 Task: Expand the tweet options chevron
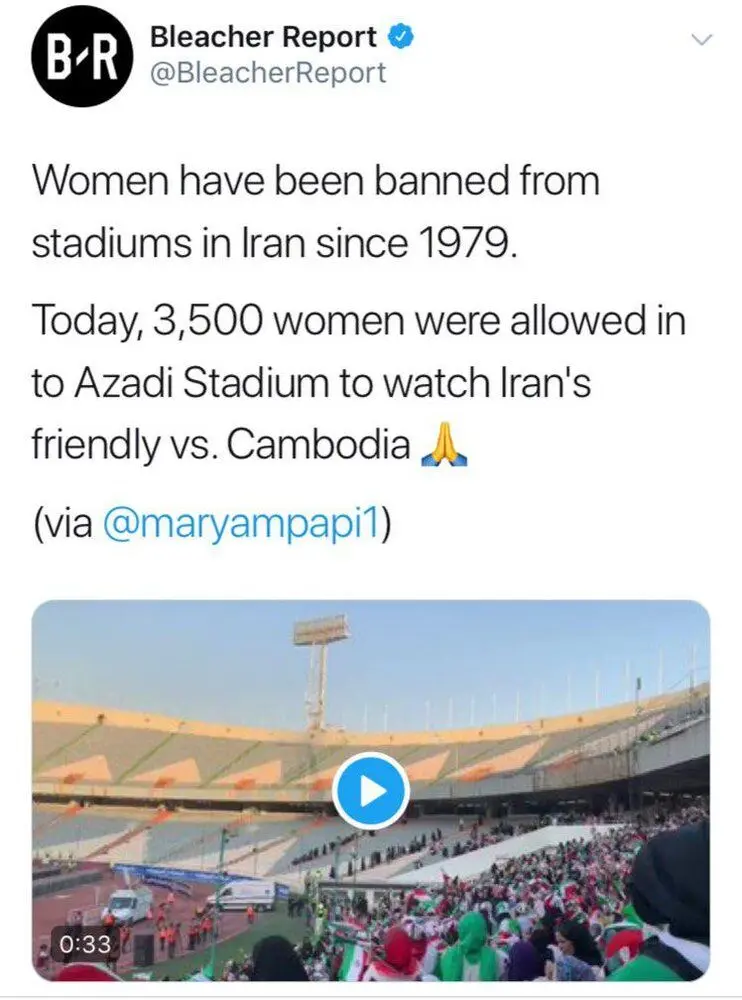pyautogui.click(x=701, y=40)
